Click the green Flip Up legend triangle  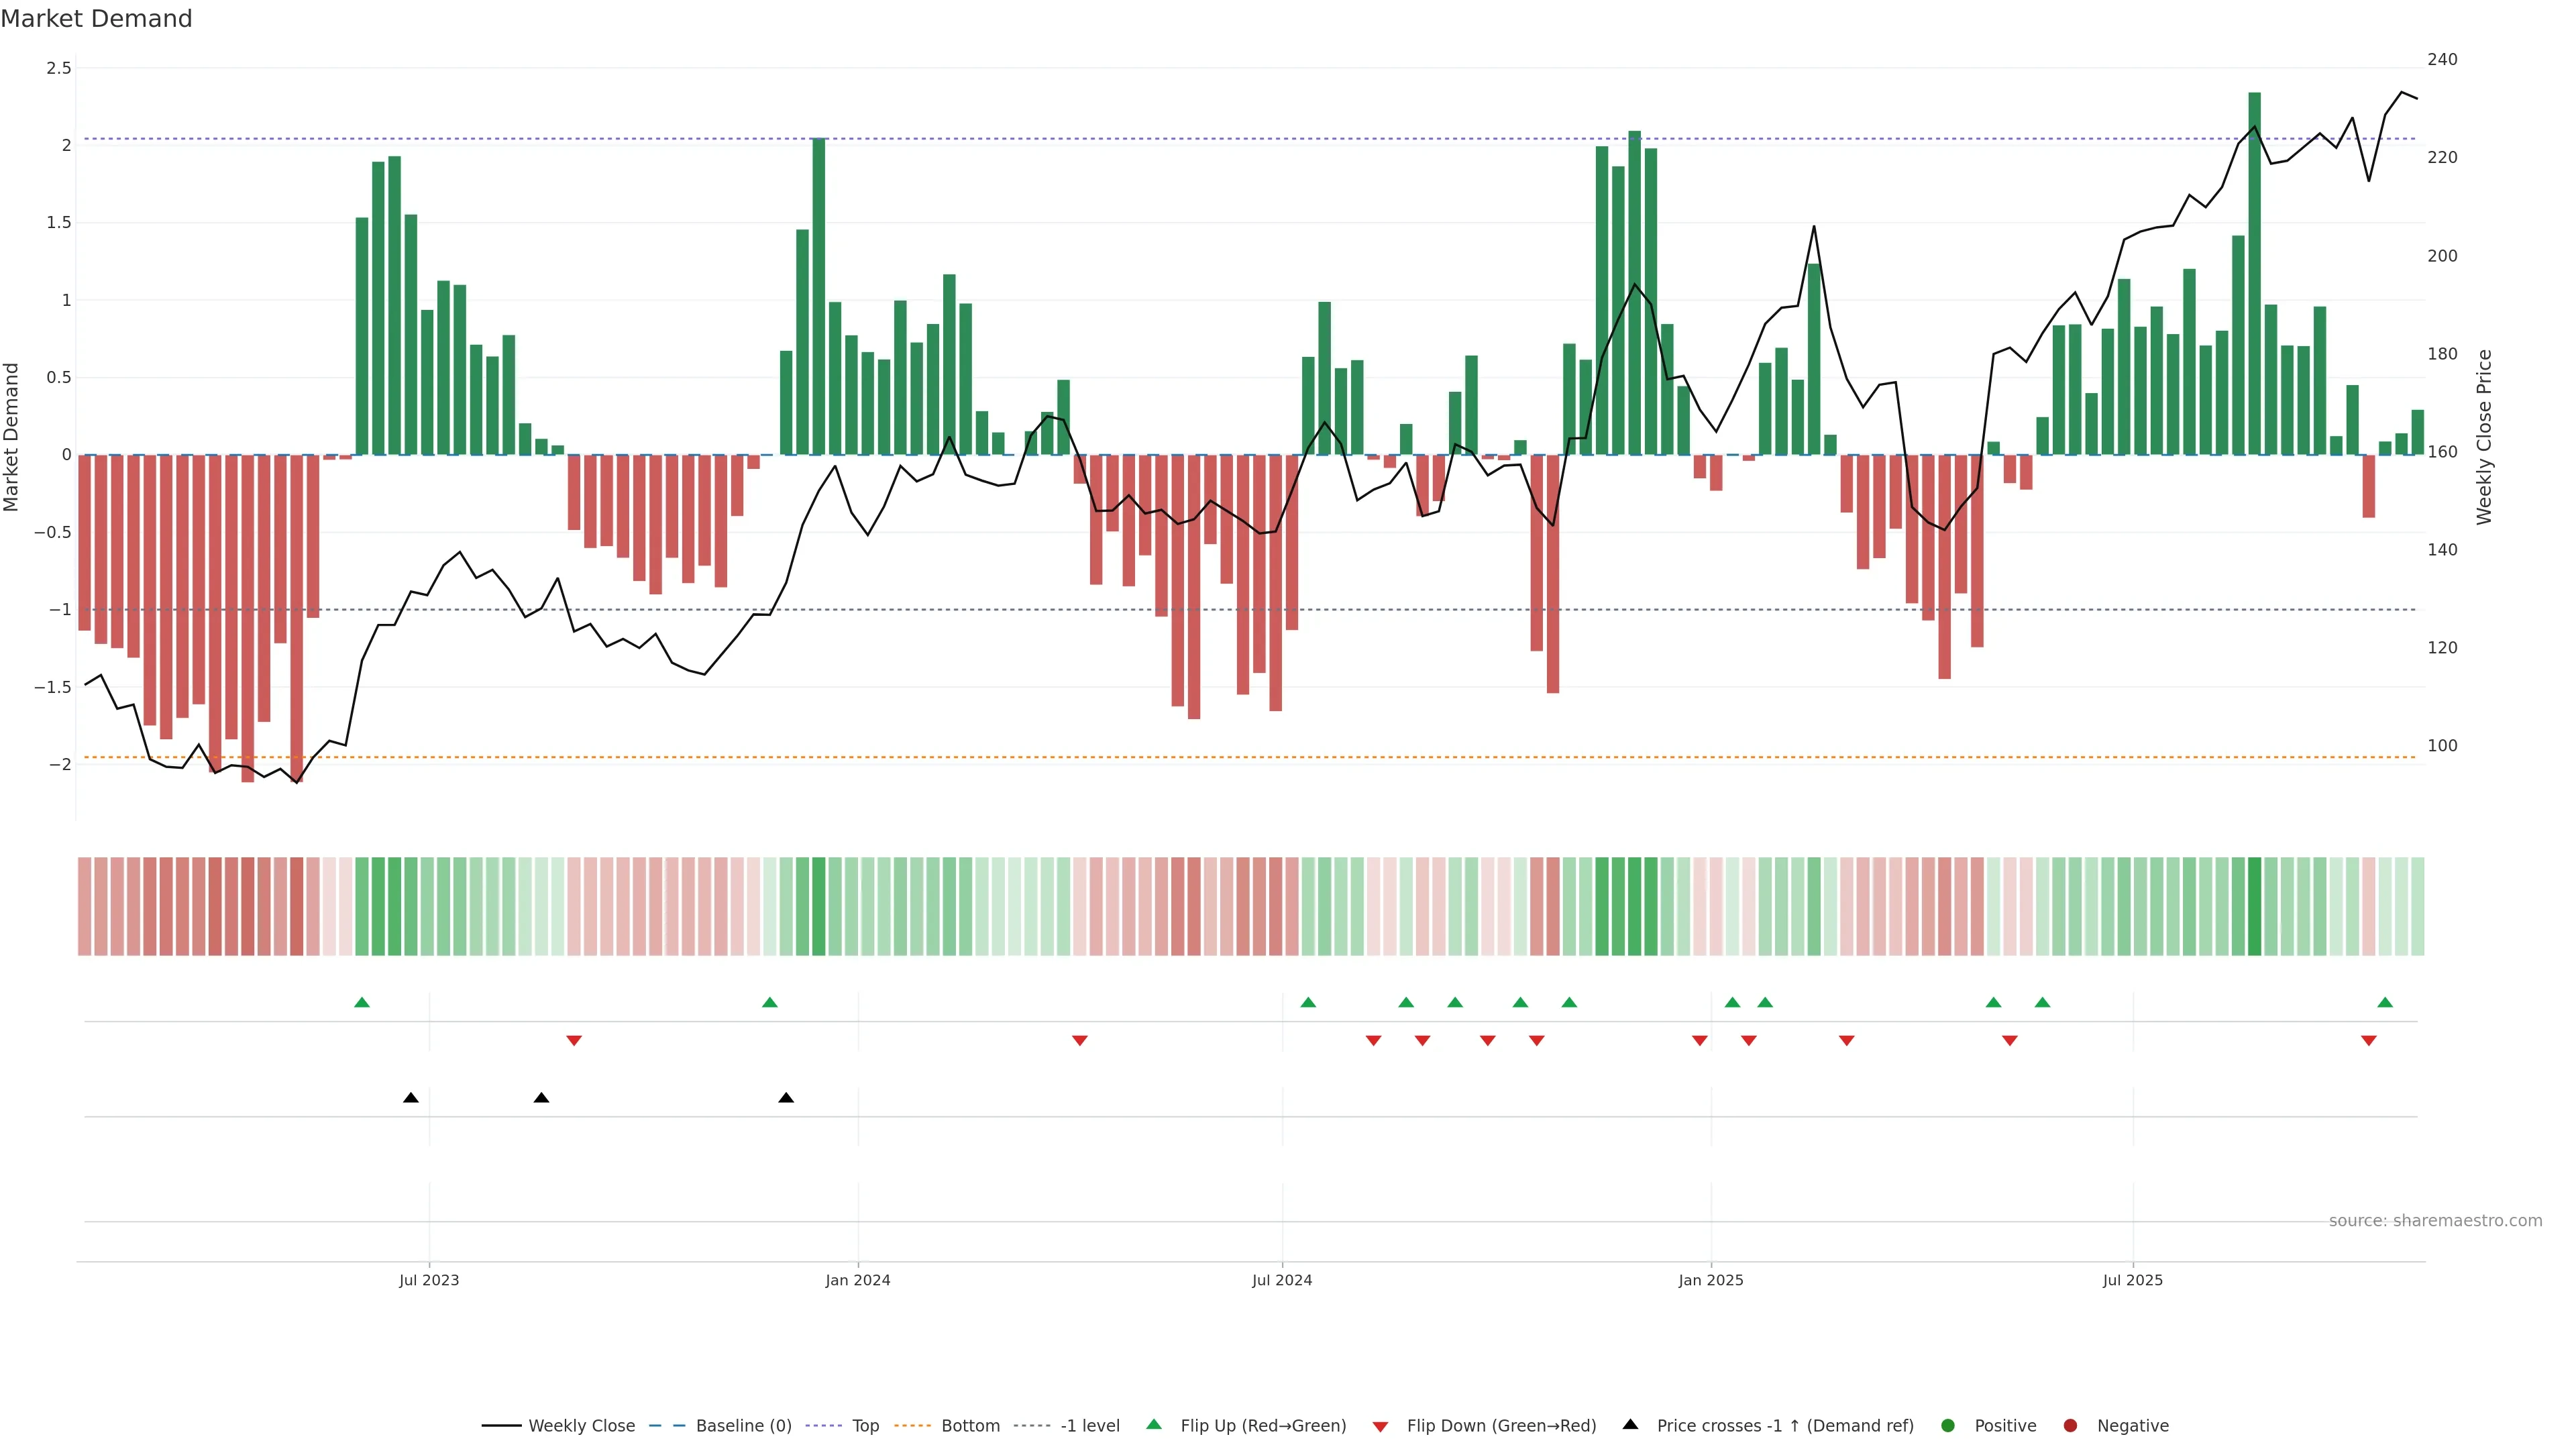(1153, 1424)
